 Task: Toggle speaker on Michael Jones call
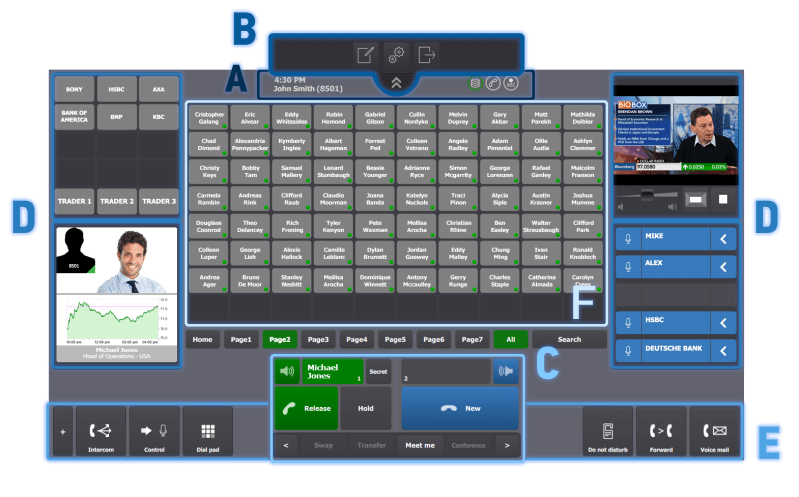coord(287,372)
